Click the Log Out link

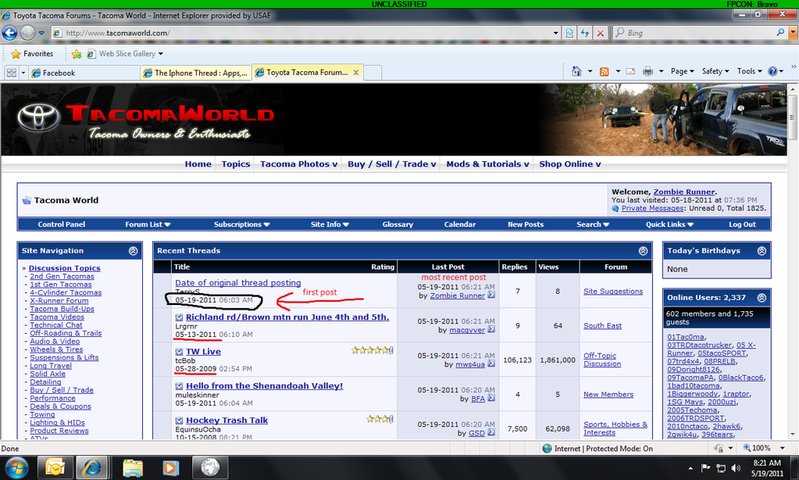742,224
